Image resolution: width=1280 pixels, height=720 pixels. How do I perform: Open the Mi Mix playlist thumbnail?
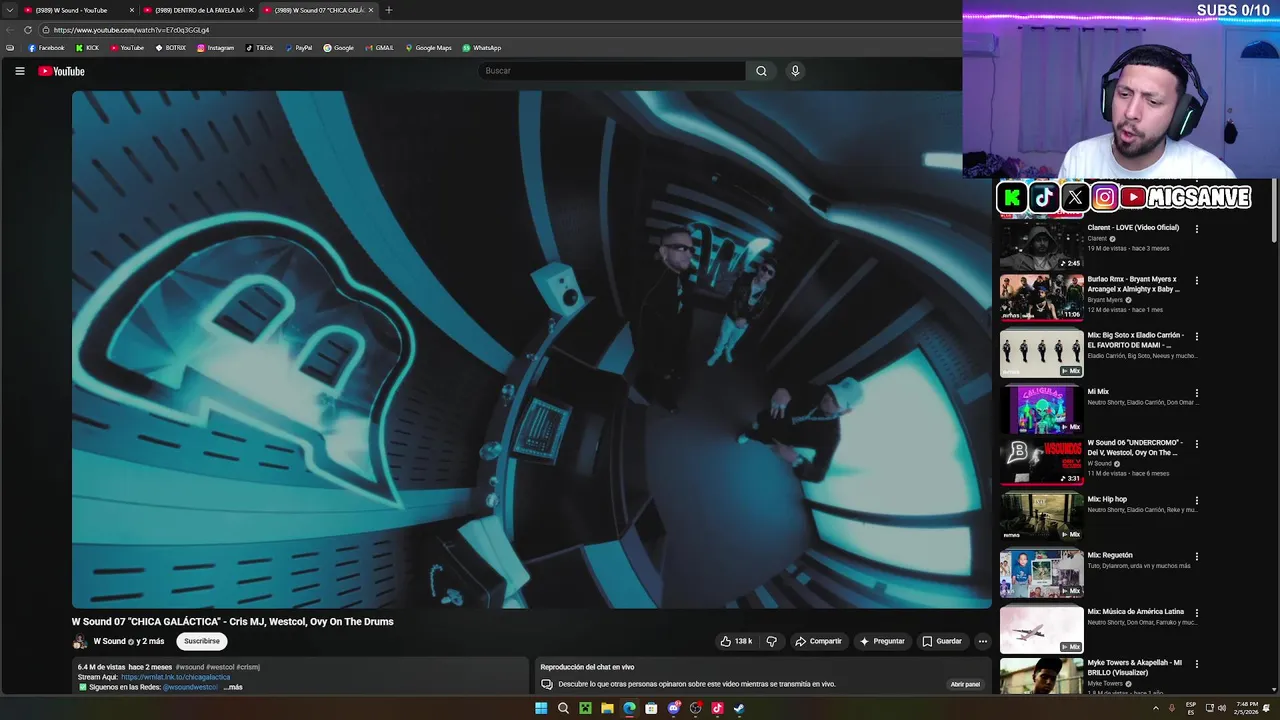click(x=1042, y=410)
